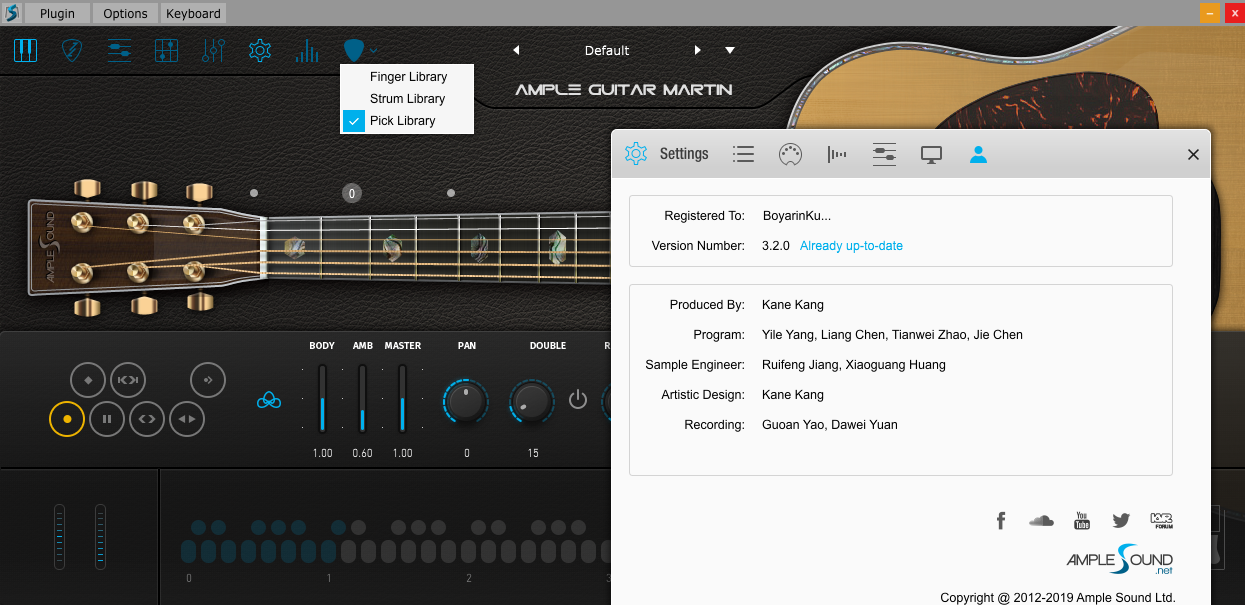Click the Ample Sound logo in title bar
The width and height of the screenshot is (1245, 605).
tap(12, 13)
